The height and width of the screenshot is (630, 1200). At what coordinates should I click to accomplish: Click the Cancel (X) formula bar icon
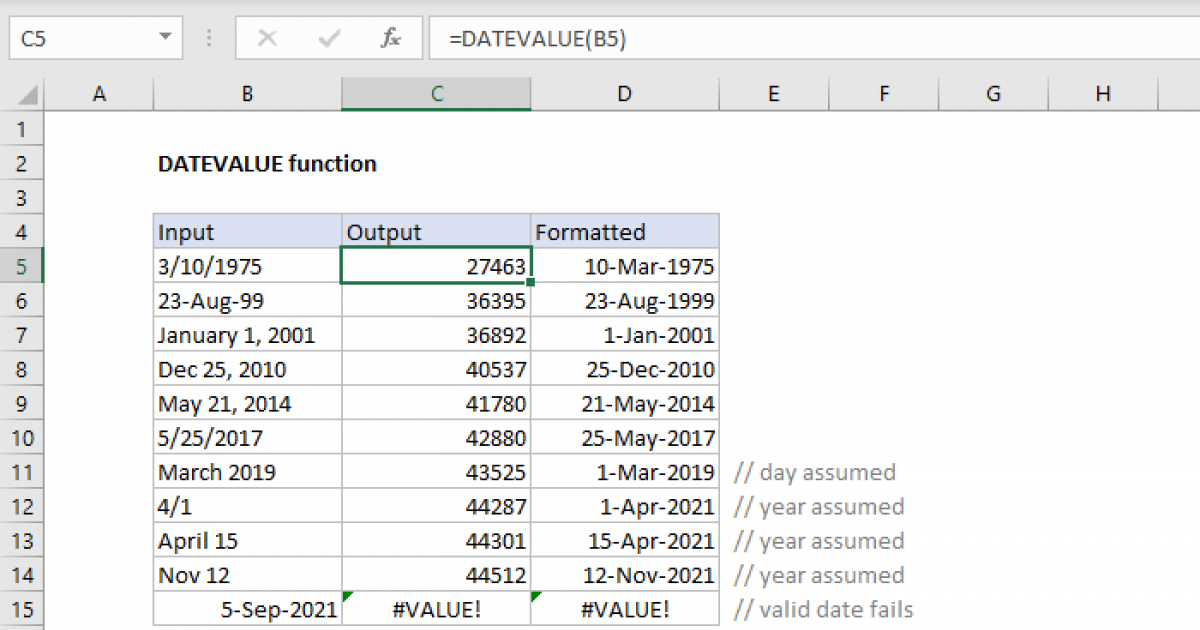click(x=267, y=39)
